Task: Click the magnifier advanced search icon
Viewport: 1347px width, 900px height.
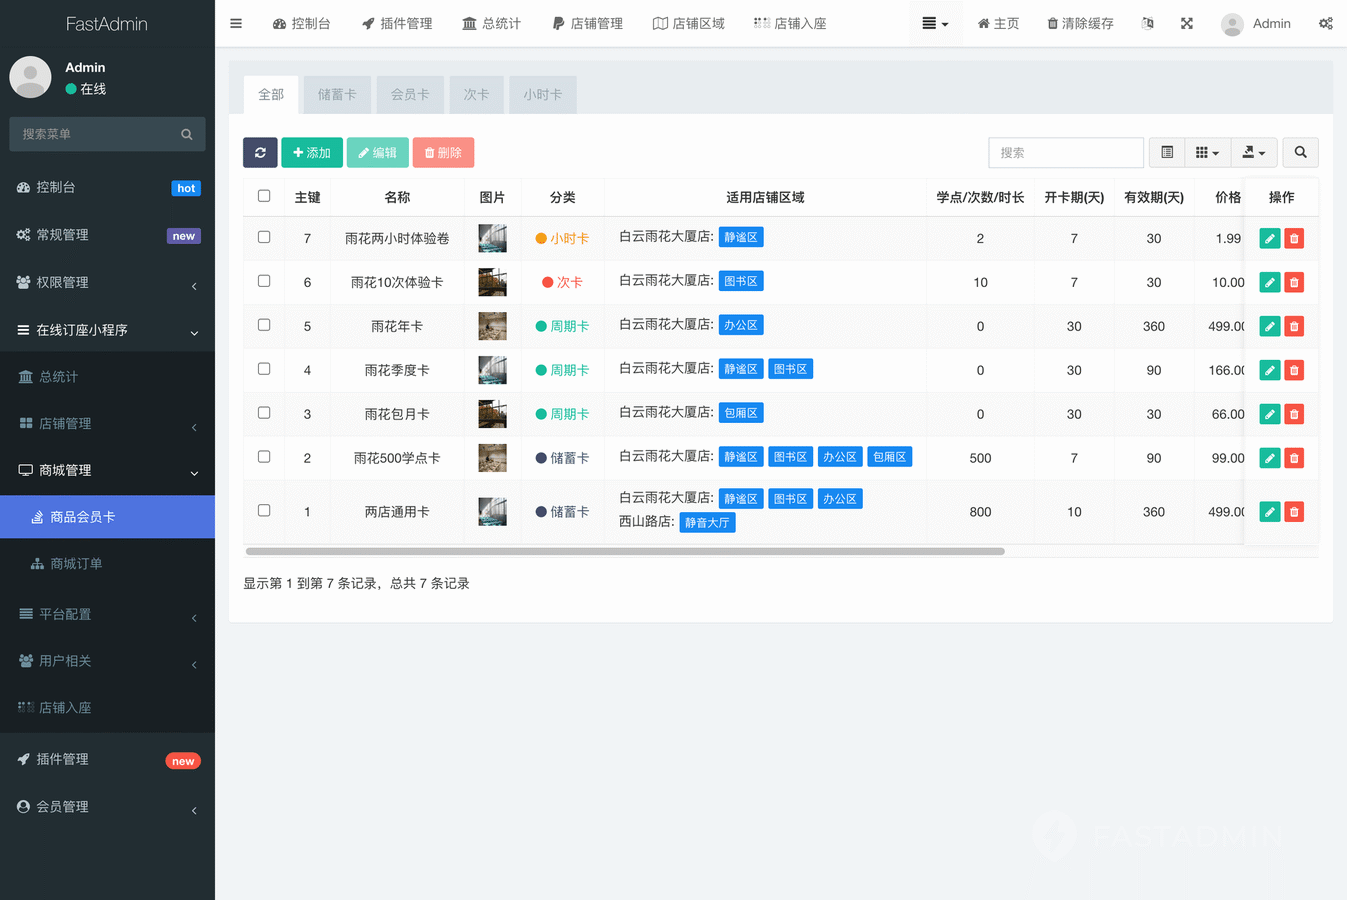Action: click(1300, 152)
